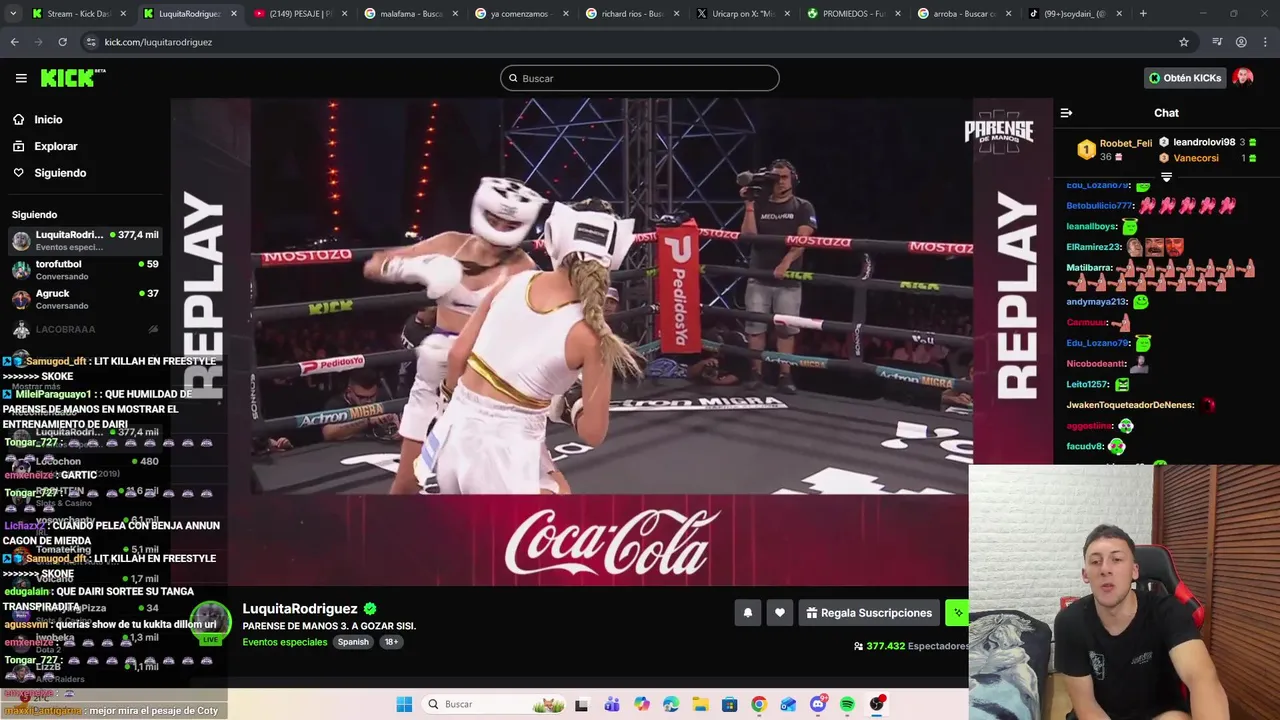
Task: Switch to Stream - Kick Dashboard tab
Action: pyautogui.click(x=78, y=14)
